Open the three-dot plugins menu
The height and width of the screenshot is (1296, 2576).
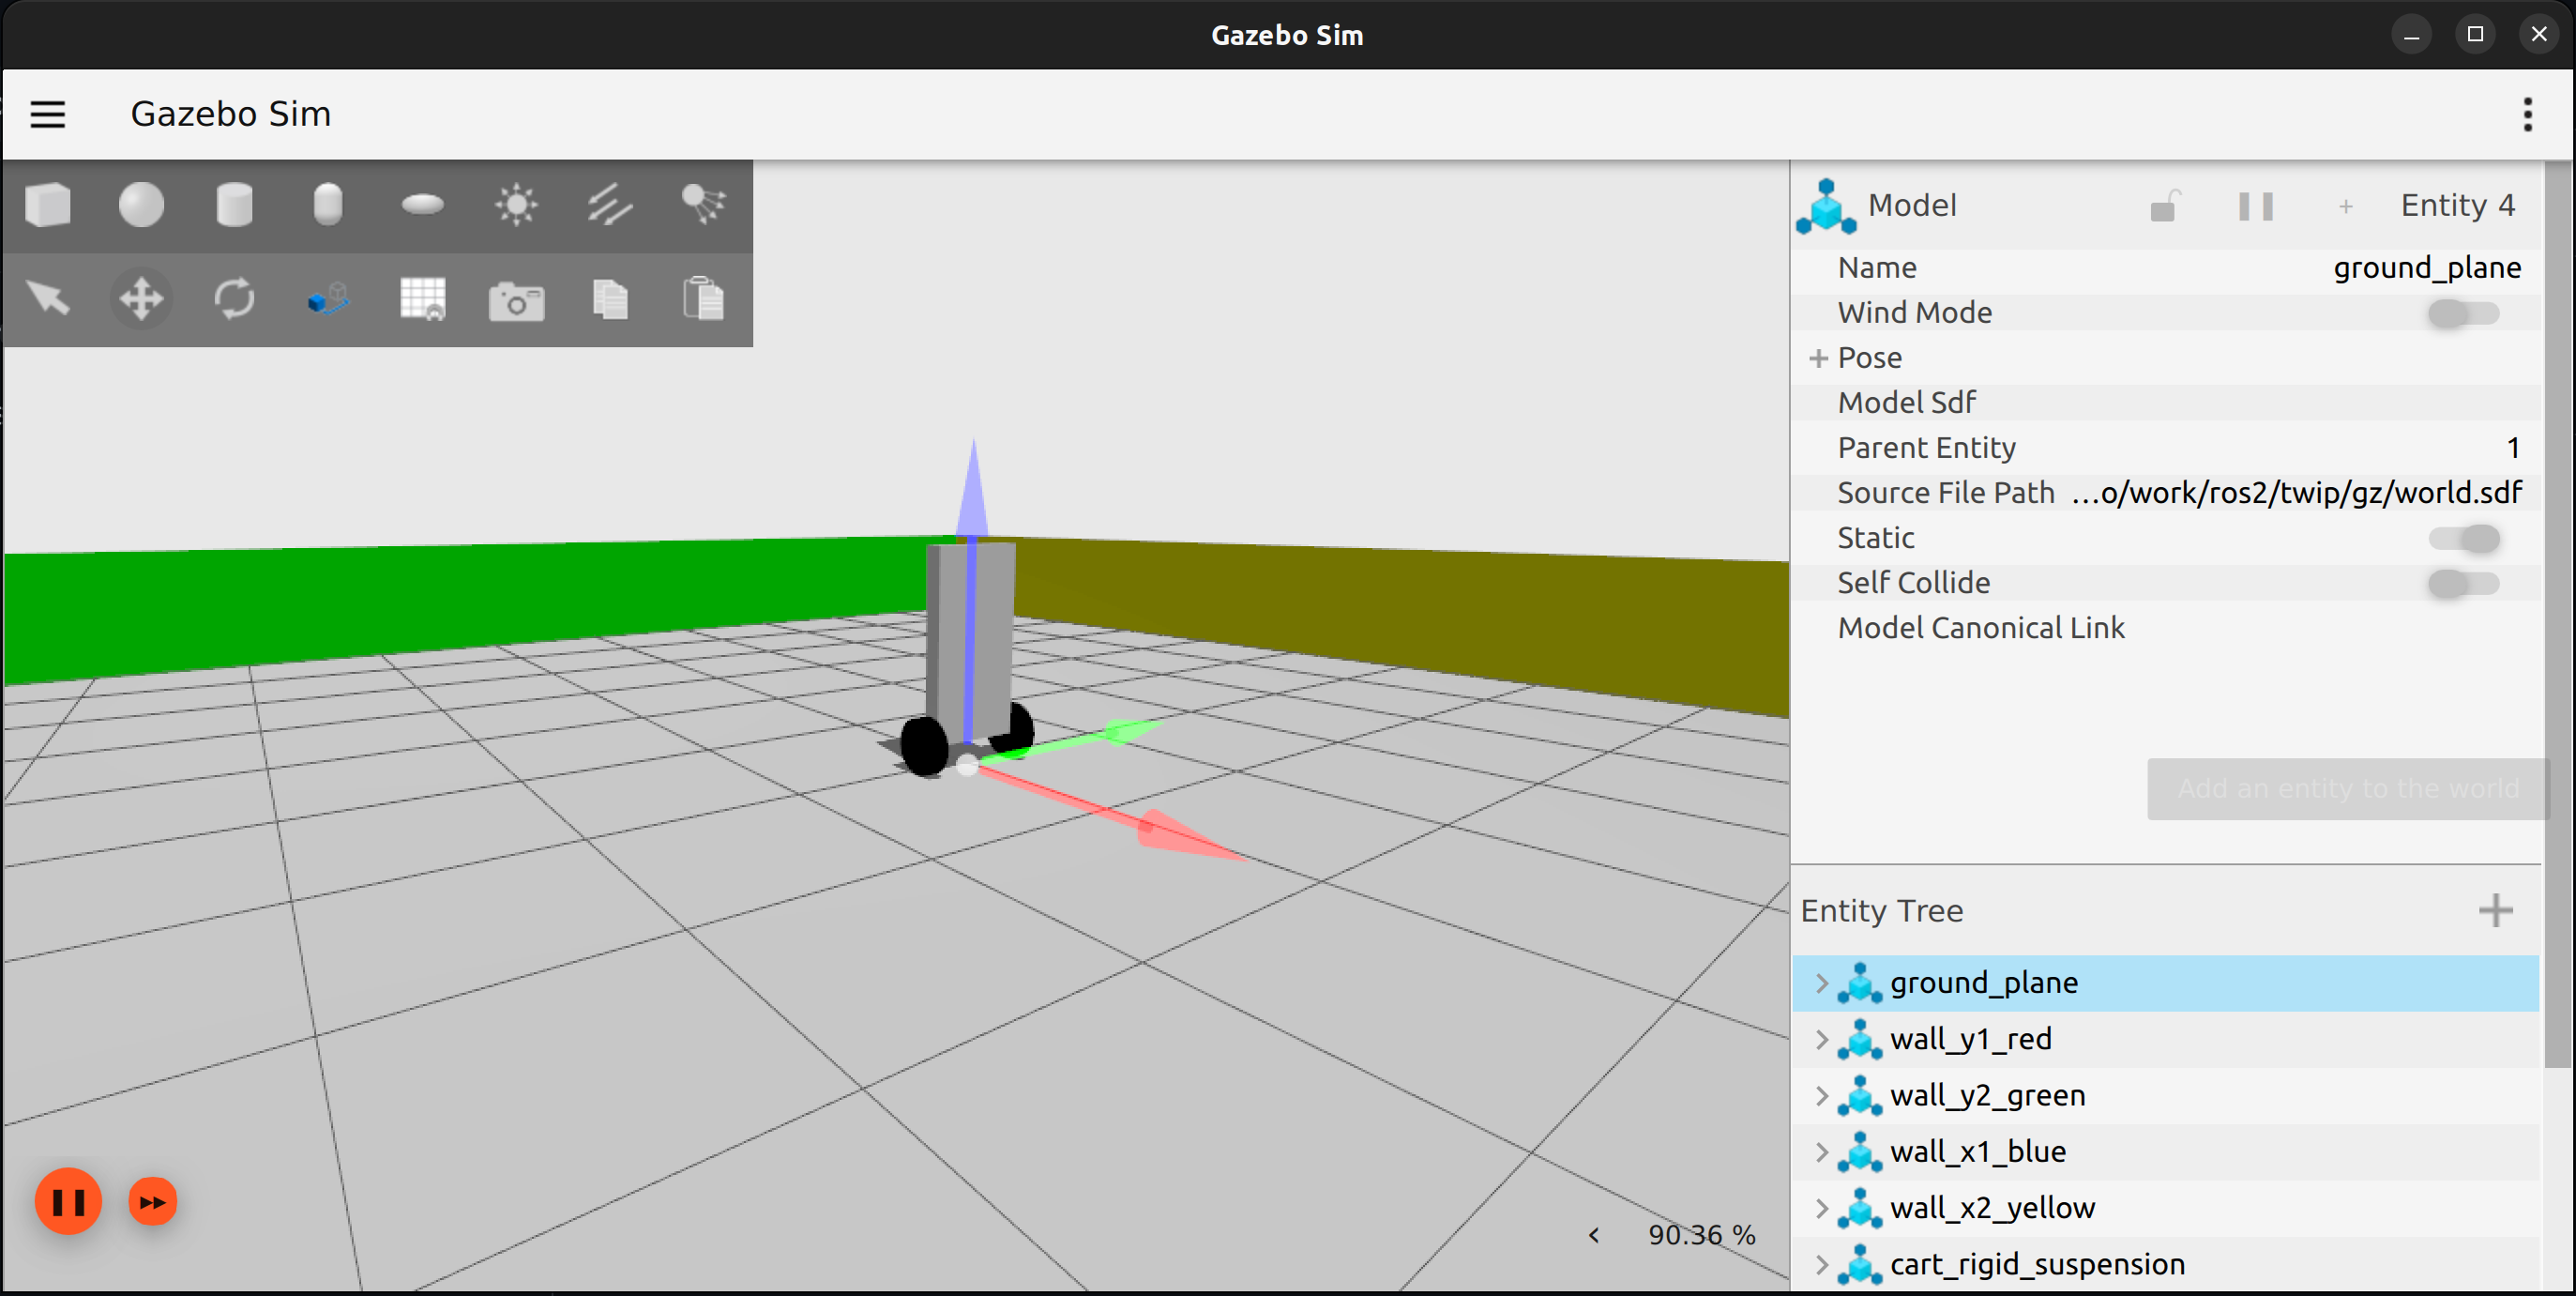[x=2527, y=114]
